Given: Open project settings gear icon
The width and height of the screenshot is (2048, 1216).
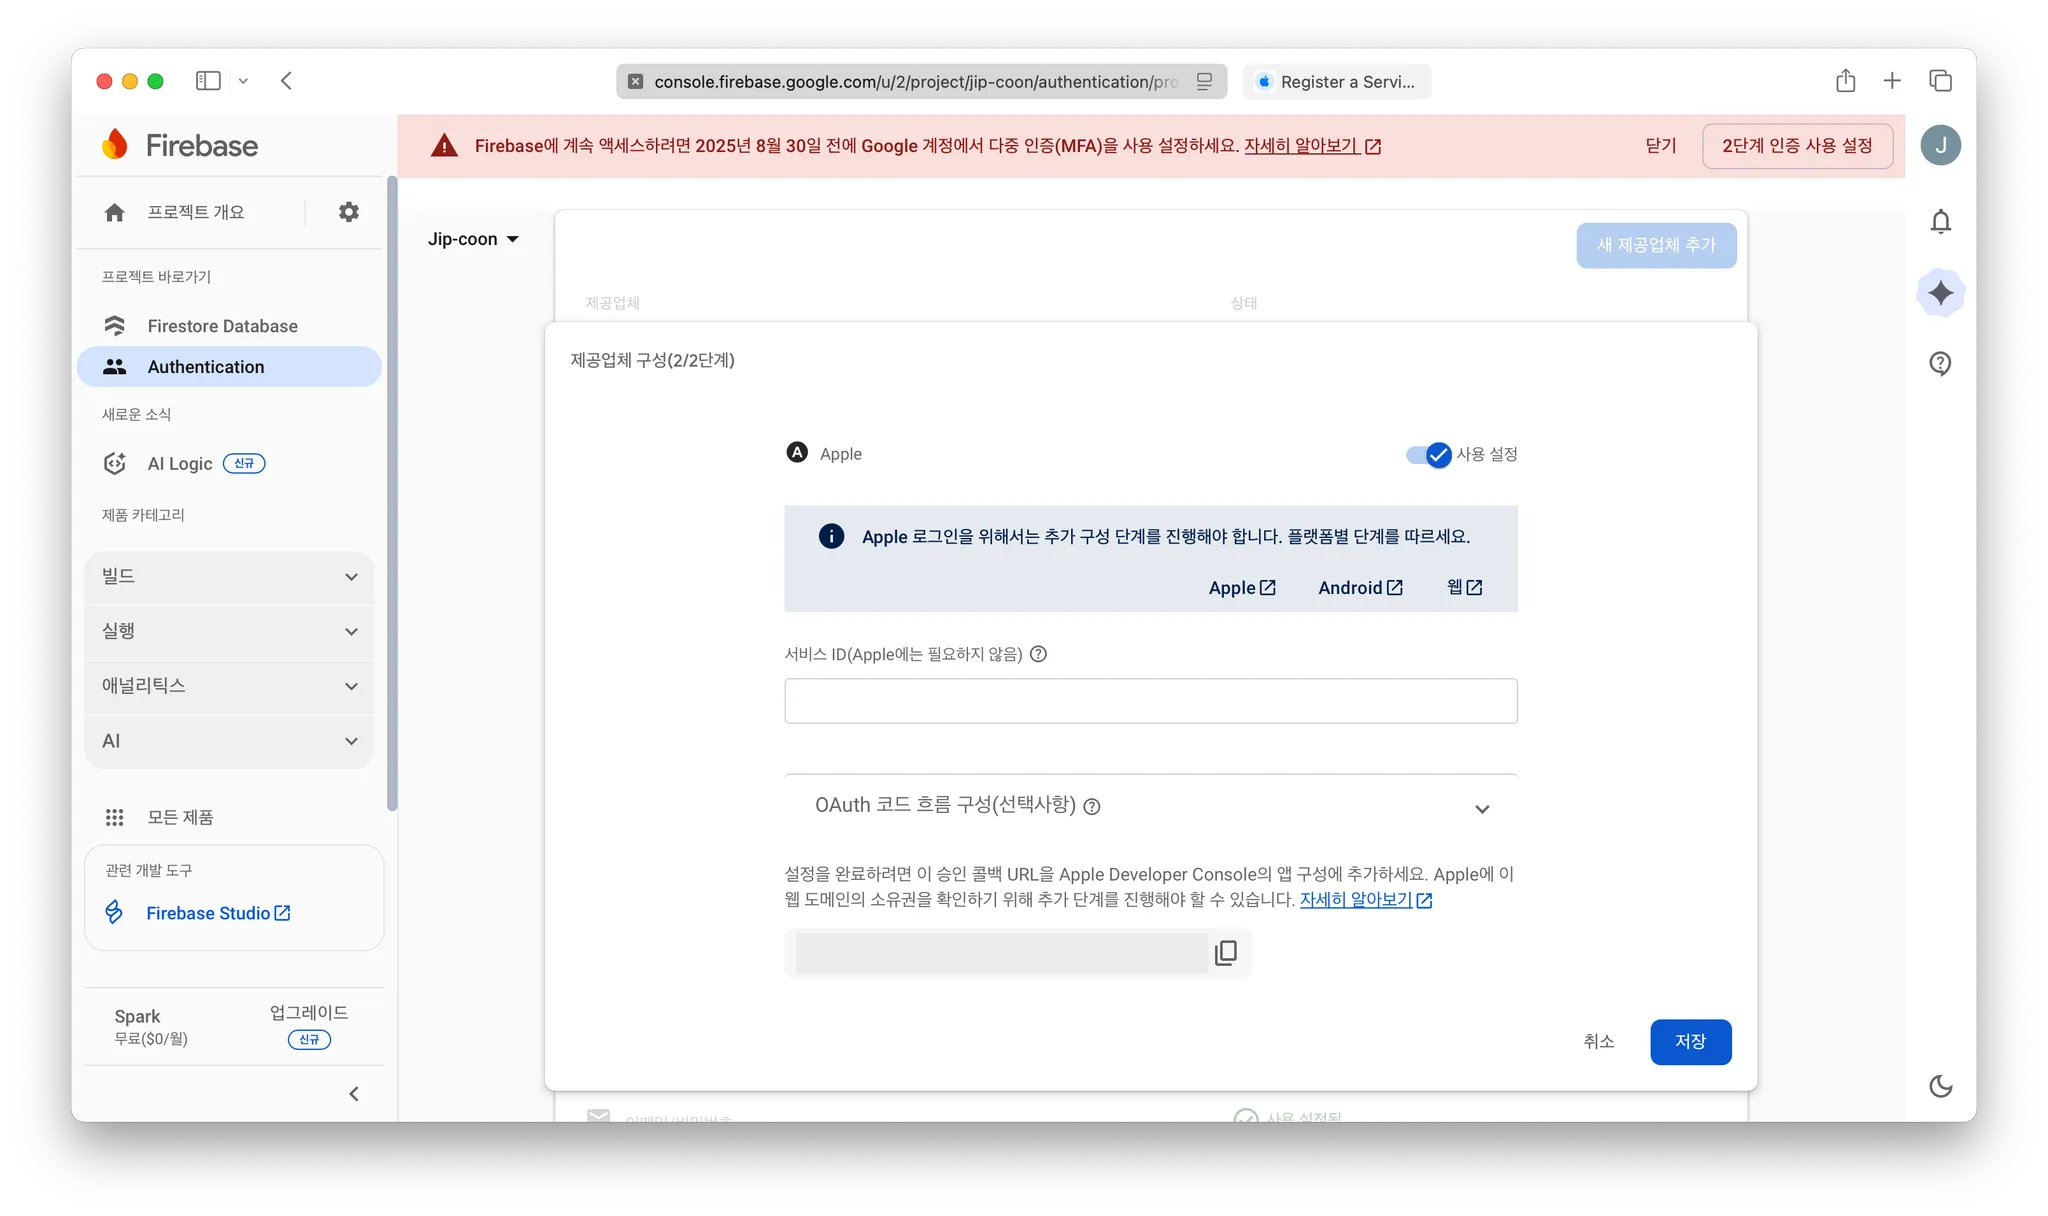Looking at the screenshot, I should [348, 212].
